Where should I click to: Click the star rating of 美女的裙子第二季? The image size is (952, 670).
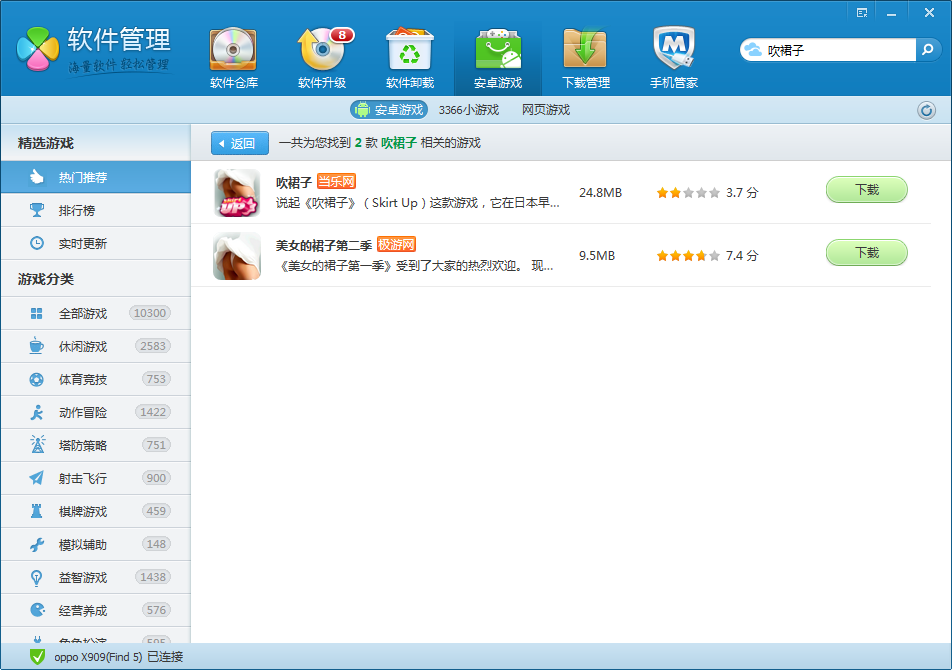(687, 255)
